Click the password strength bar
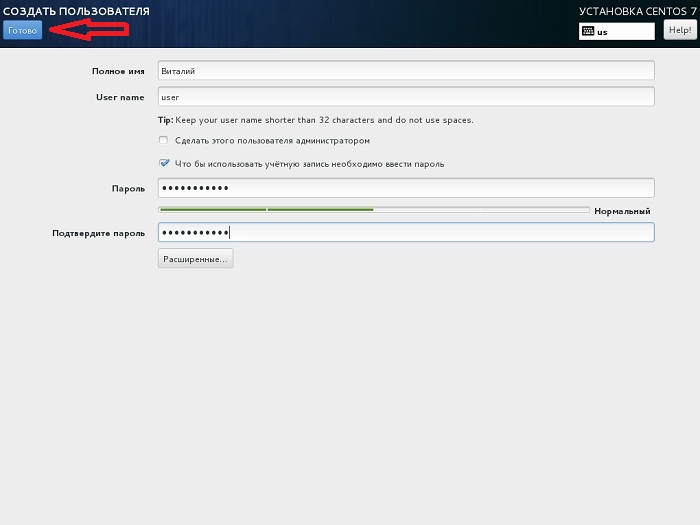Viewport: 700px width, 525px height. pos(374,209)
